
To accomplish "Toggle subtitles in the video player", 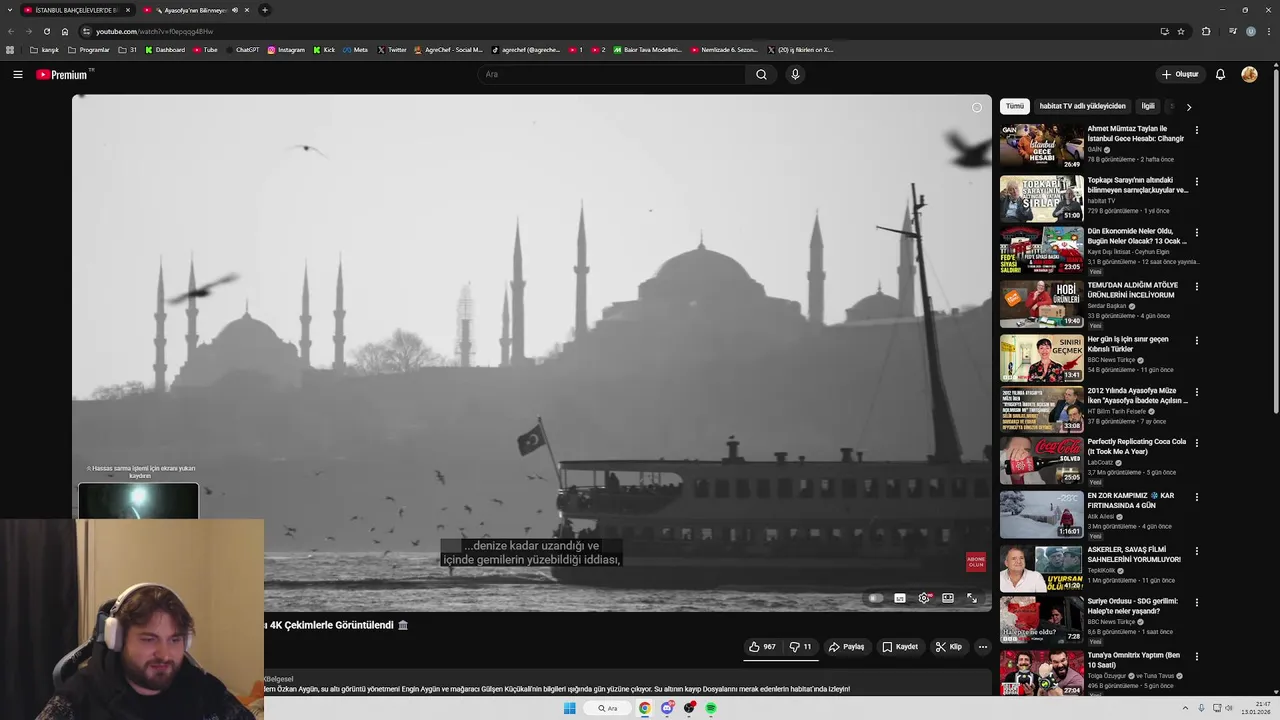I will click(x=900, y=598).
